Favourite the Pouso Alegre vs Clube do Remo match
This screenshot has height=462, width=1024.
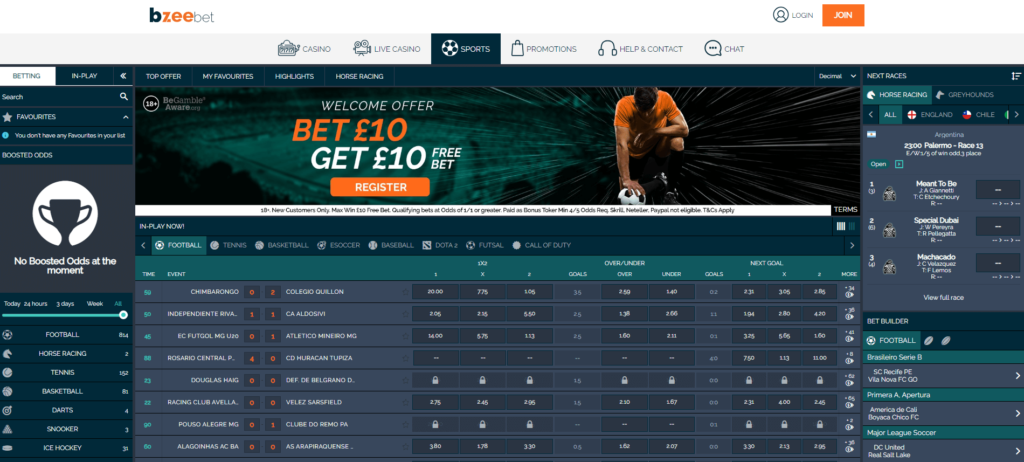(406, 424)
